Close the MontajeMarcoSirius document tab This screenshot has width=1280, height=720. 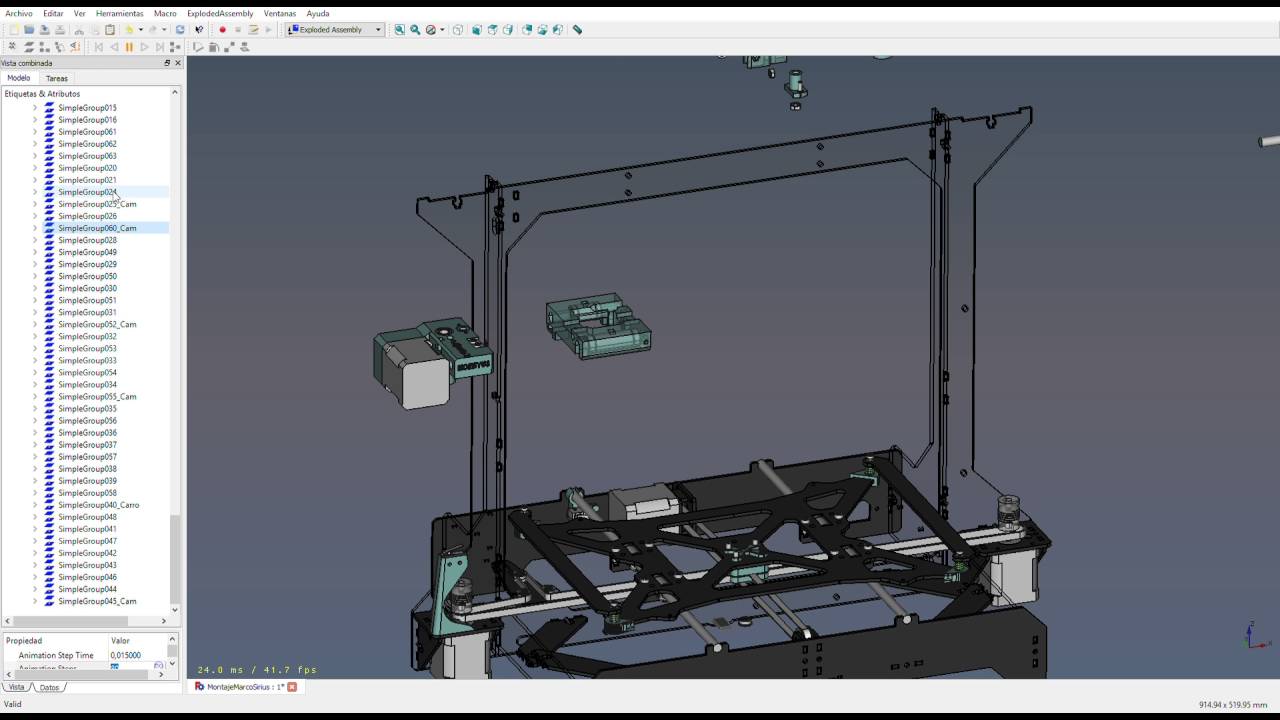tap(292, 687)
